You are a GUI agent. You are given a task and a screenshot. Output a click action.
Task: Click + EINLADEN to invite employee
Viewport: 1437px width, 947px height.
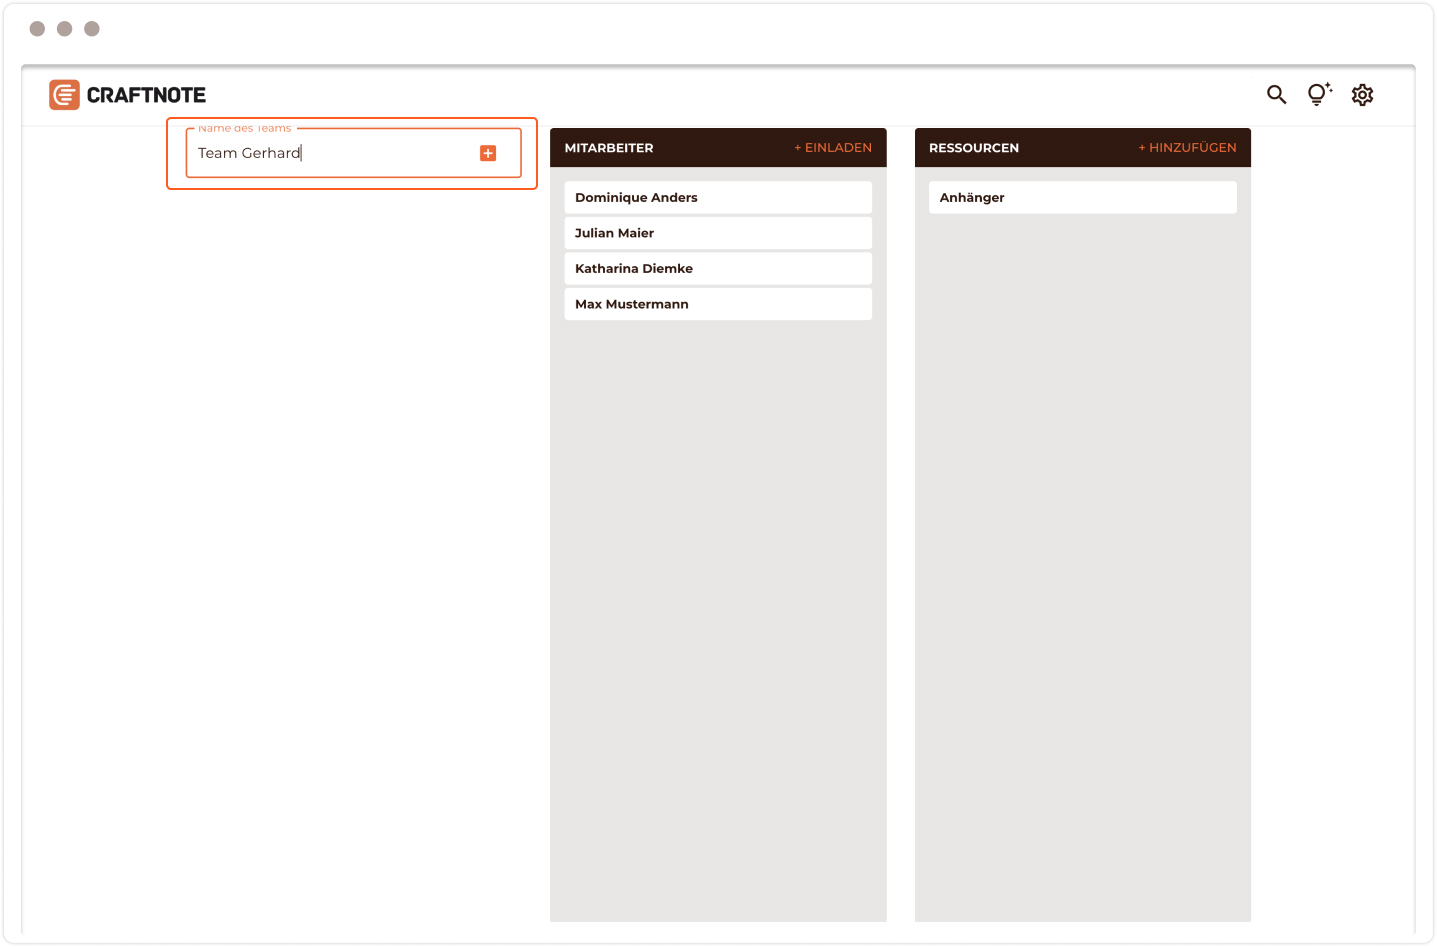point(833,148)
